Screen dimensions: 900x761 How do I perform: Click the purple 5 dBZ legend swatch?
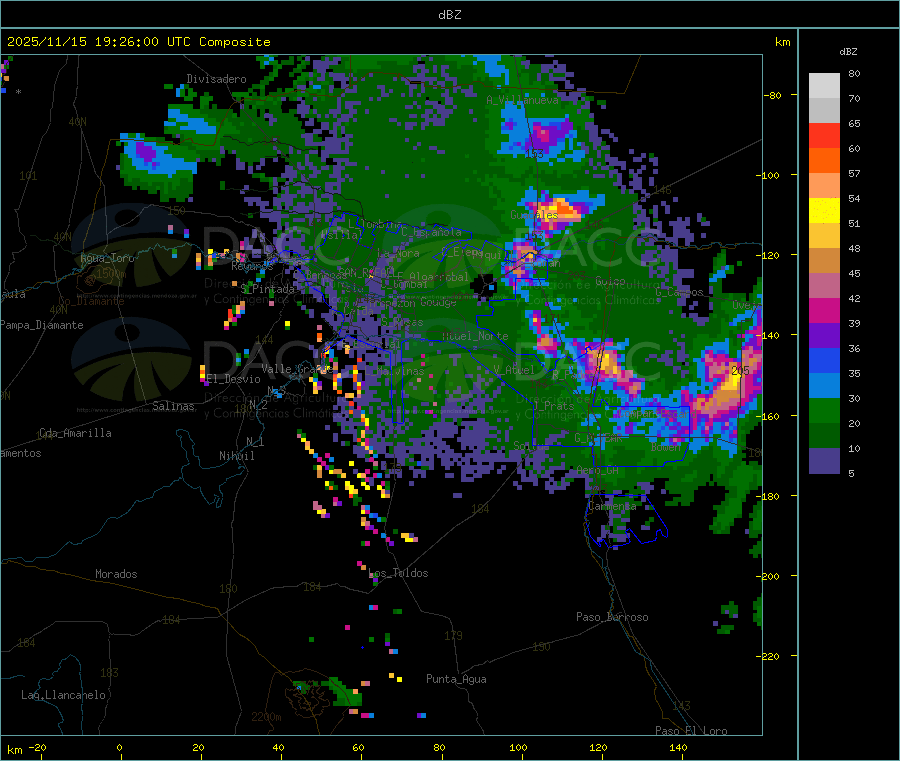tap(824, 461)
